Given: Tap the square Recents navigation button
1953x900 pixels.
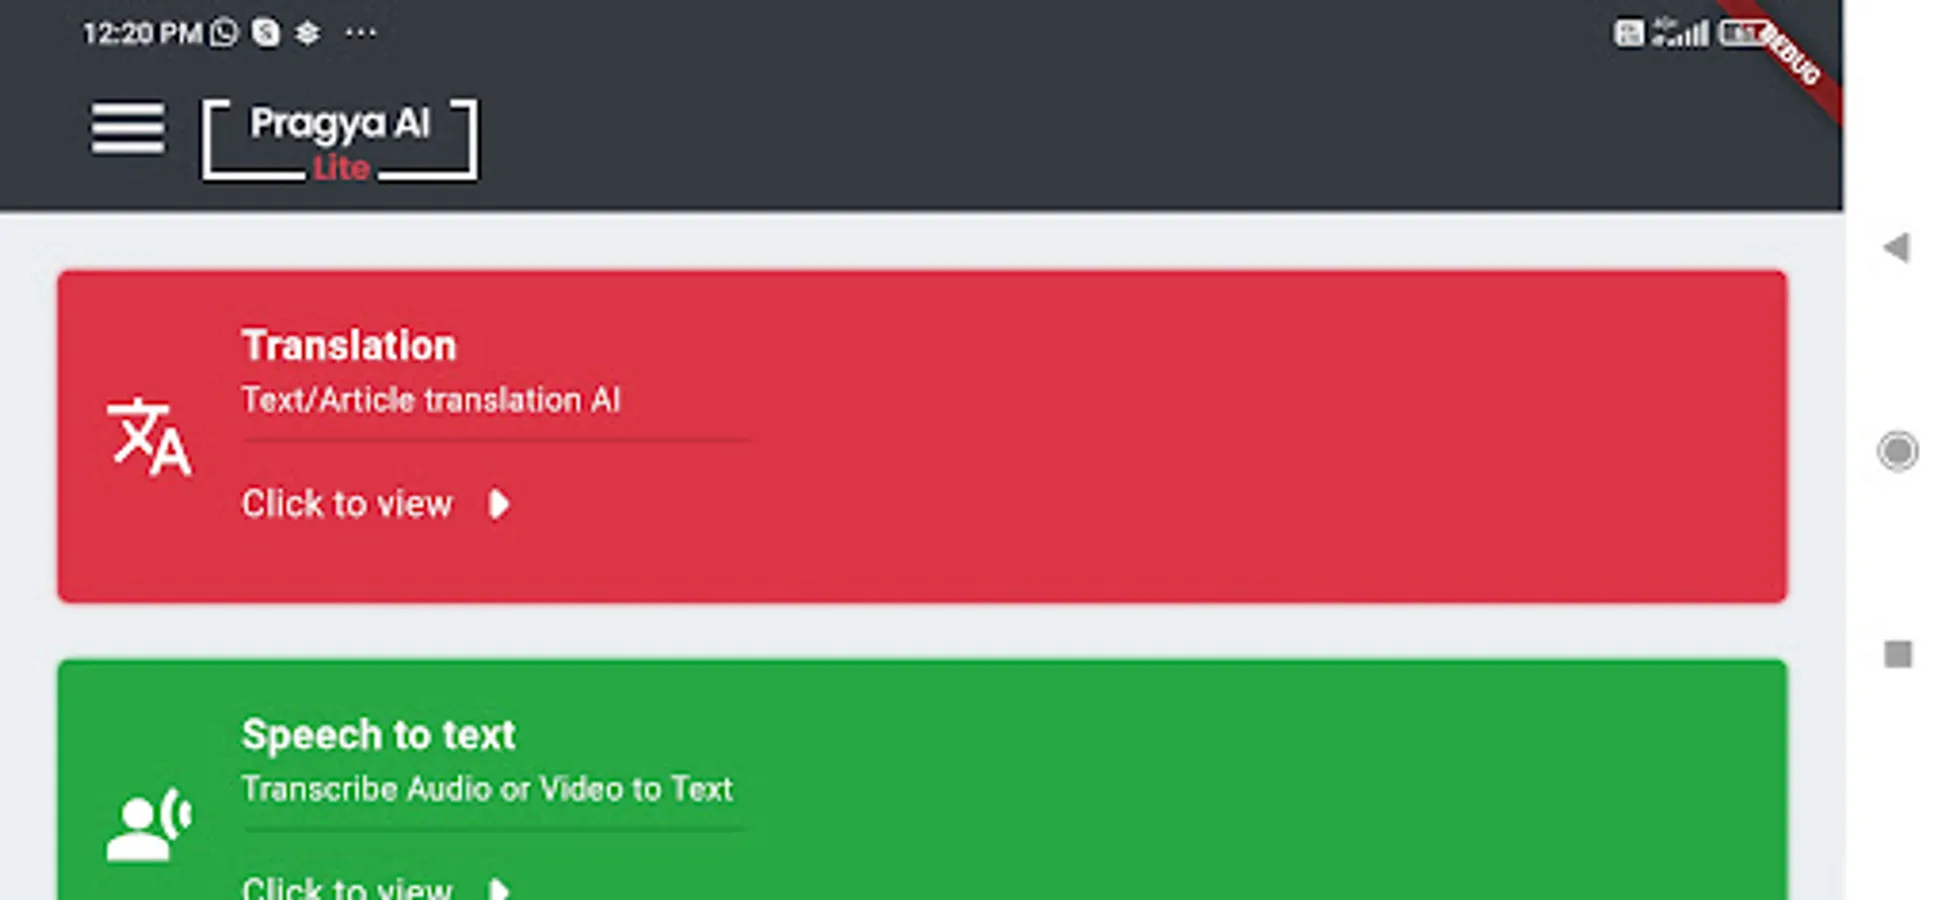Looking at the screenshot, I should pos(1896,652).
